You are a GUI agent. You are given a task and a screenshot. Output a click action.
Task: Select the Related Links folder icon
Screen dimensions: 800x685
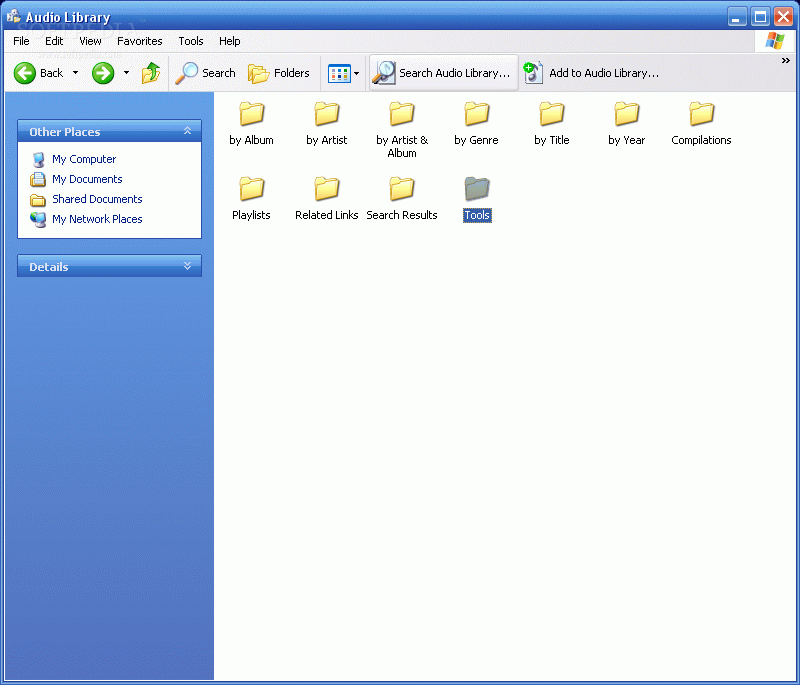coord(327,188)
